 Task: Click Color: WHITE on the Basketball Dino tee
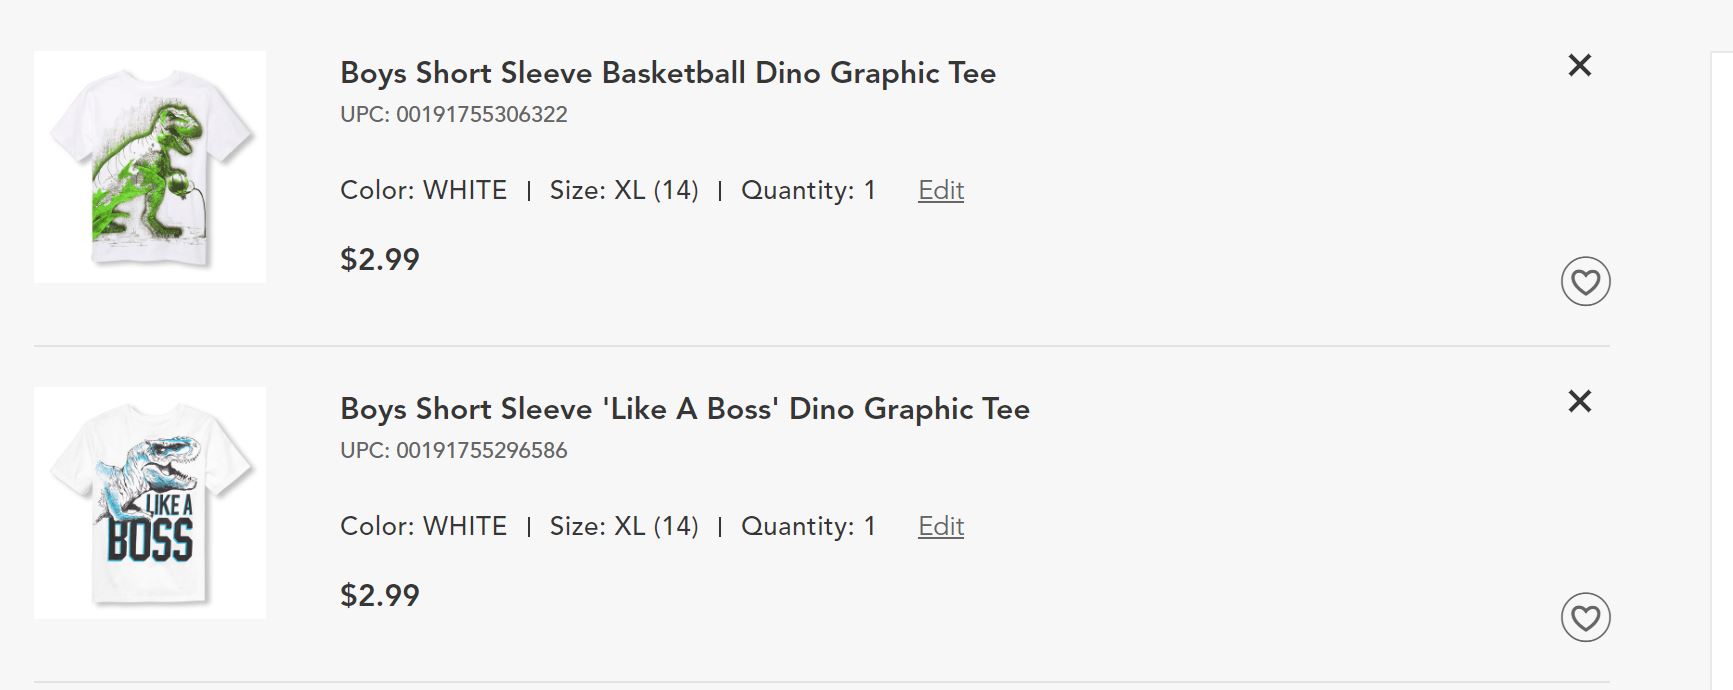[423, 190]
